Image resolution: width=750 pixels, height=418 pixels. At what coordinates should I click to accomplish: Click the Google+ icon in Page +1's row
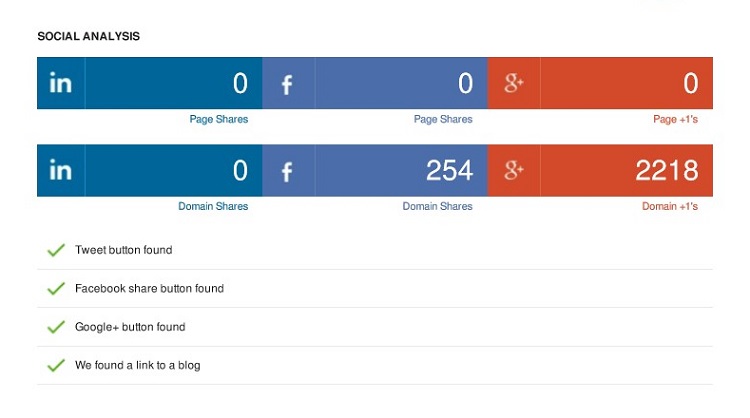click(x=514, y=83)
